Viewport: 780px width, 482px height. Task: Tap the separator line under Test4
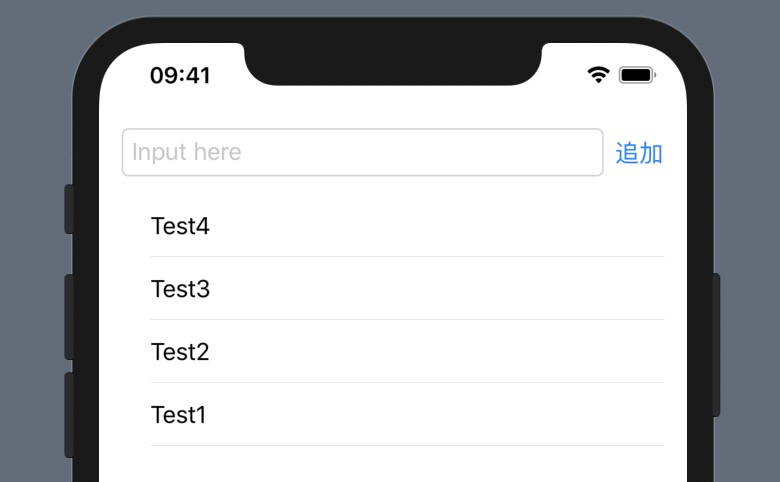click(407, 257)
